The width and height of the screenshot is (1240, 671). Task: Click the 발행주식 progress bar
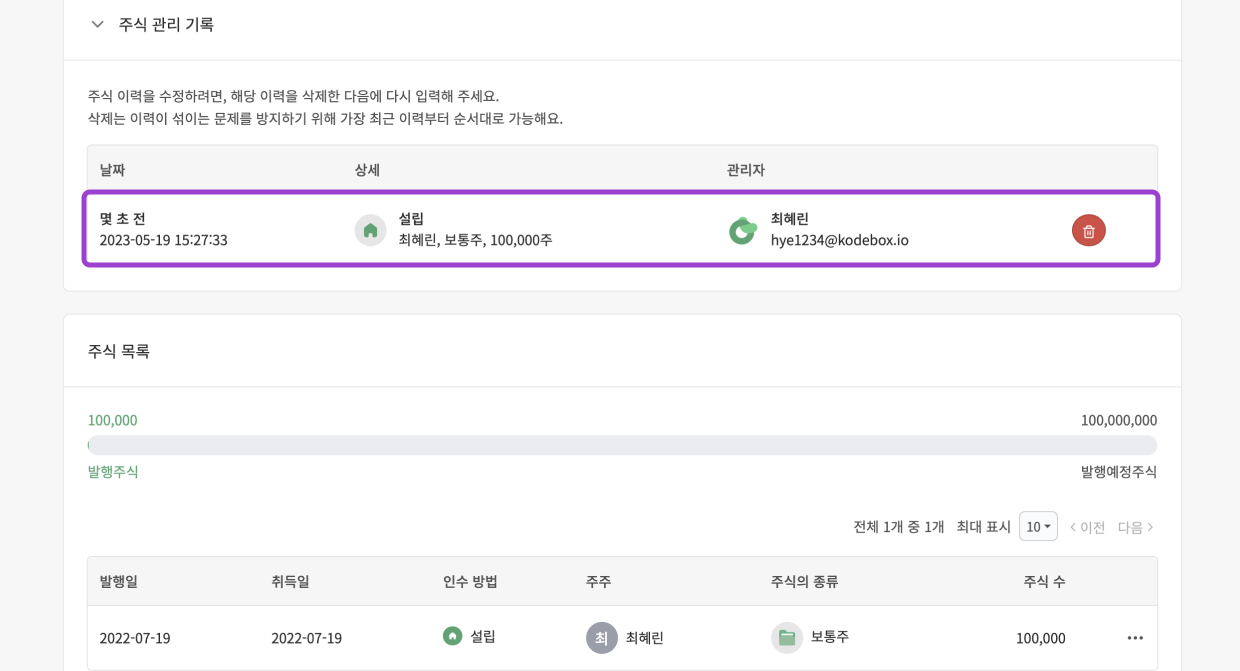622,445
